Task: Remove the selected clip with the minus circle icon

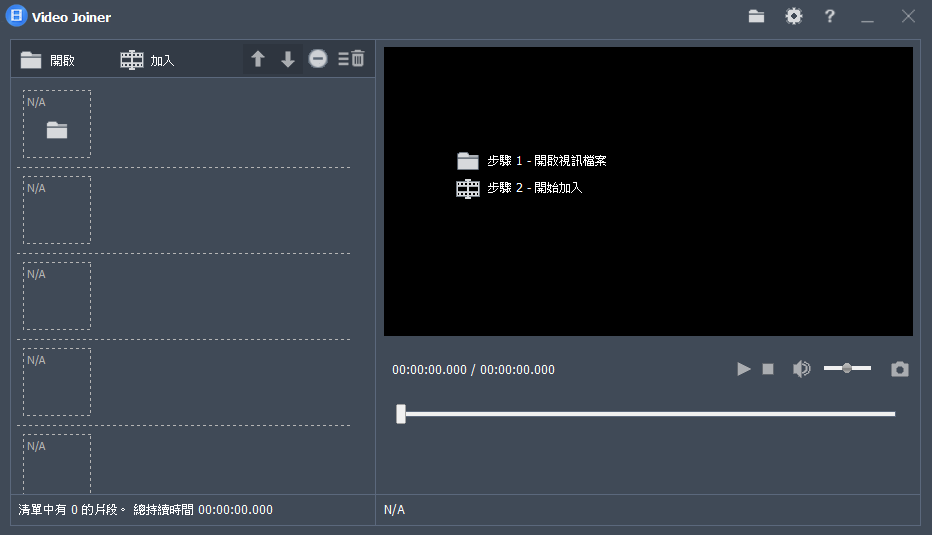Action: [x=318, y=58]
